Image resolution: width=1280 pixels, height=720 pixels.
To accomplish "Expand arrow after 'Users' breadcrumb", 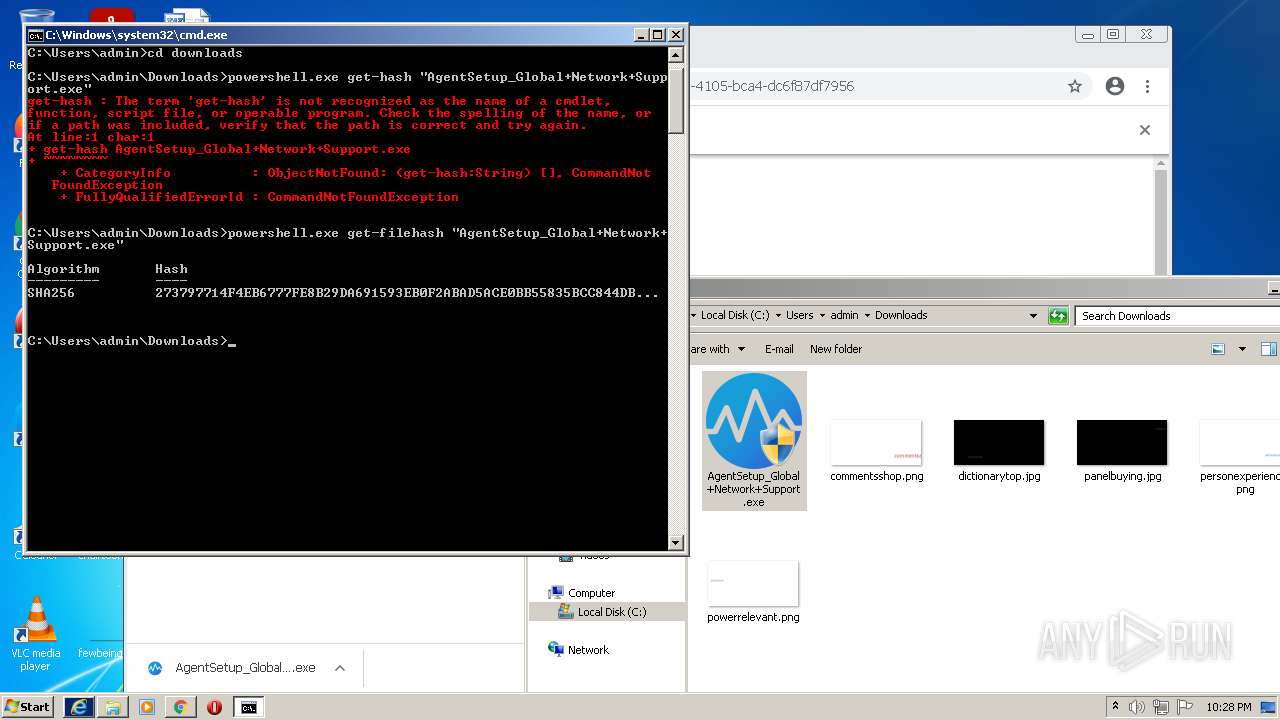I will [822, 315].
